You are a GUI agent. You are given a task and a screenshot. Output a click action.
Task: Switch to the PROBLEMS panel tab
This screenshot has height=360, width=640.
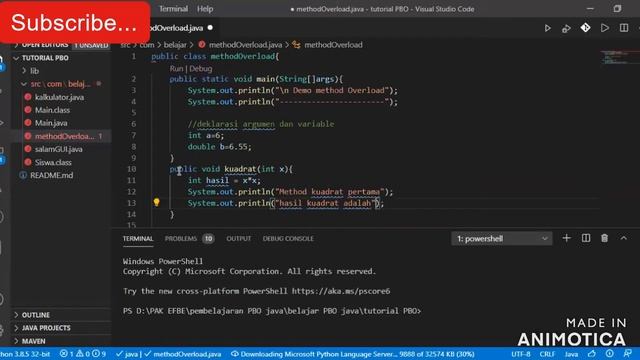[x=180, y=238]
